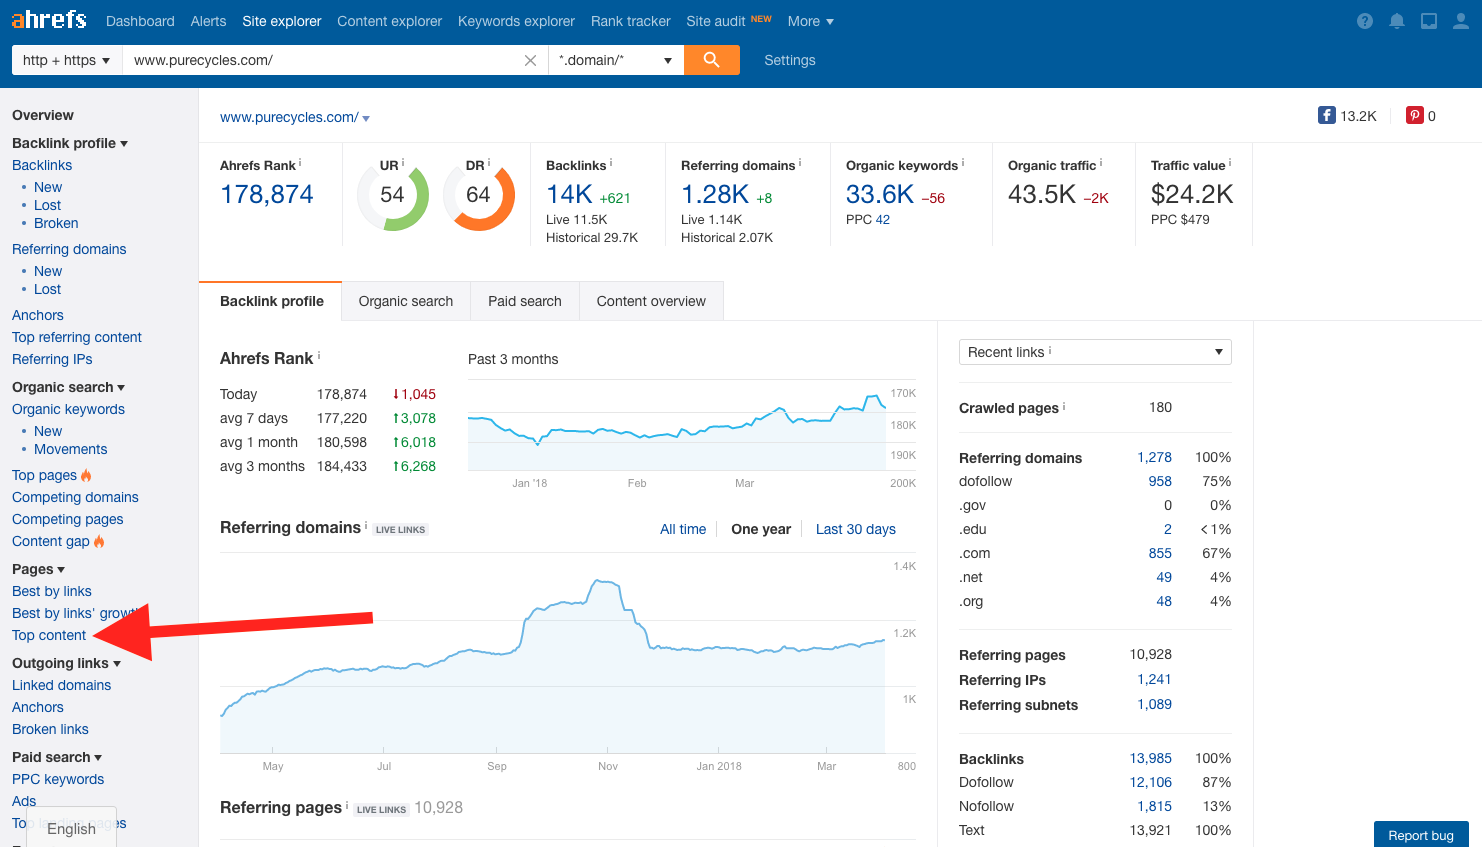Open Keywords explorer in top navigation
The image size is (1482, 847).
pos(516,21)
